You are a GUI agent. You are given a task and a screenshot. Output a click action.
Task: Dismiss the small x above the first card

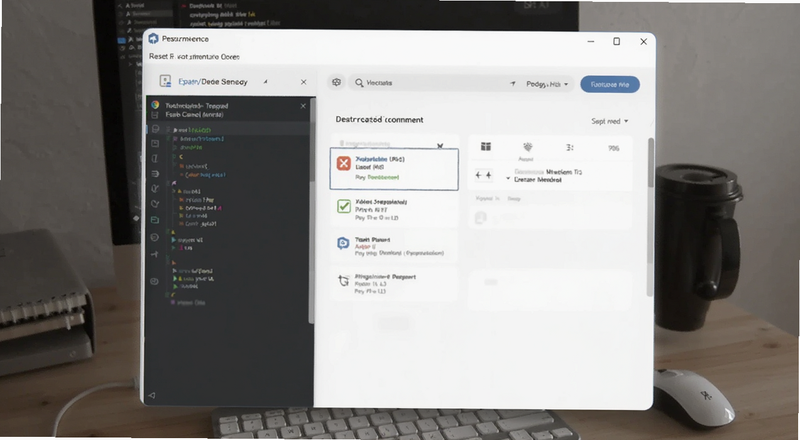(440, 146)
